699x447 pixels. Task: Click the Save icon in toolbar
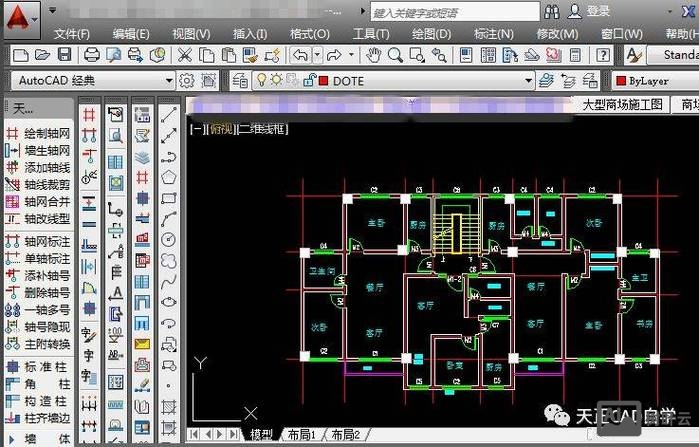point(64,55)
